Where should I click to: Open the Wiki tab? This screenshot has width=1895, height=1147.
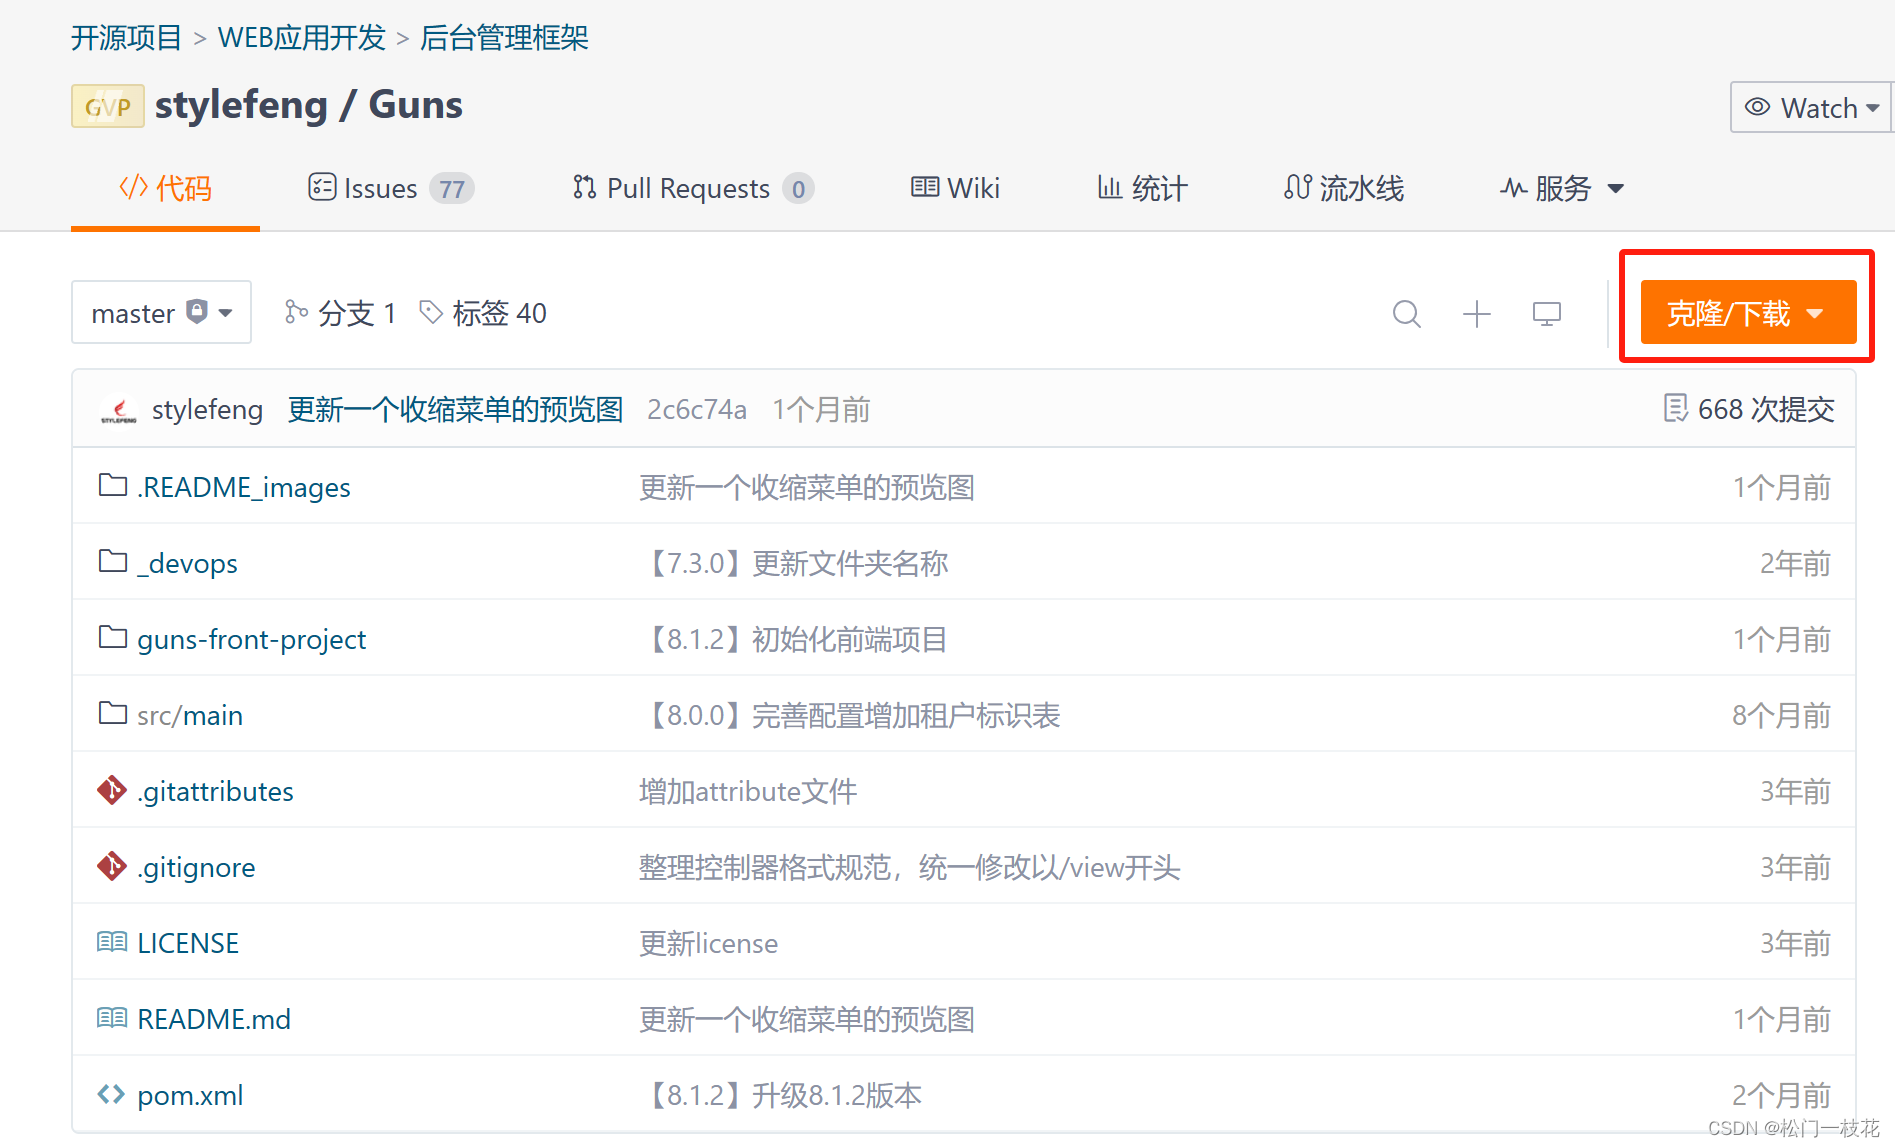point(955,188)
